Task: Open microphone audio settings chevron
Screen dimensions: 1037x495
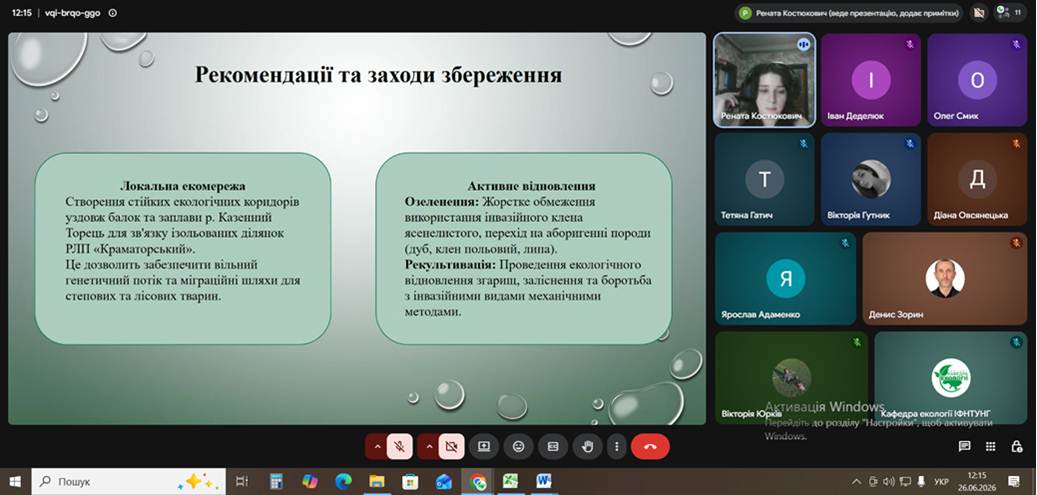Action: [x=378, y=447]
